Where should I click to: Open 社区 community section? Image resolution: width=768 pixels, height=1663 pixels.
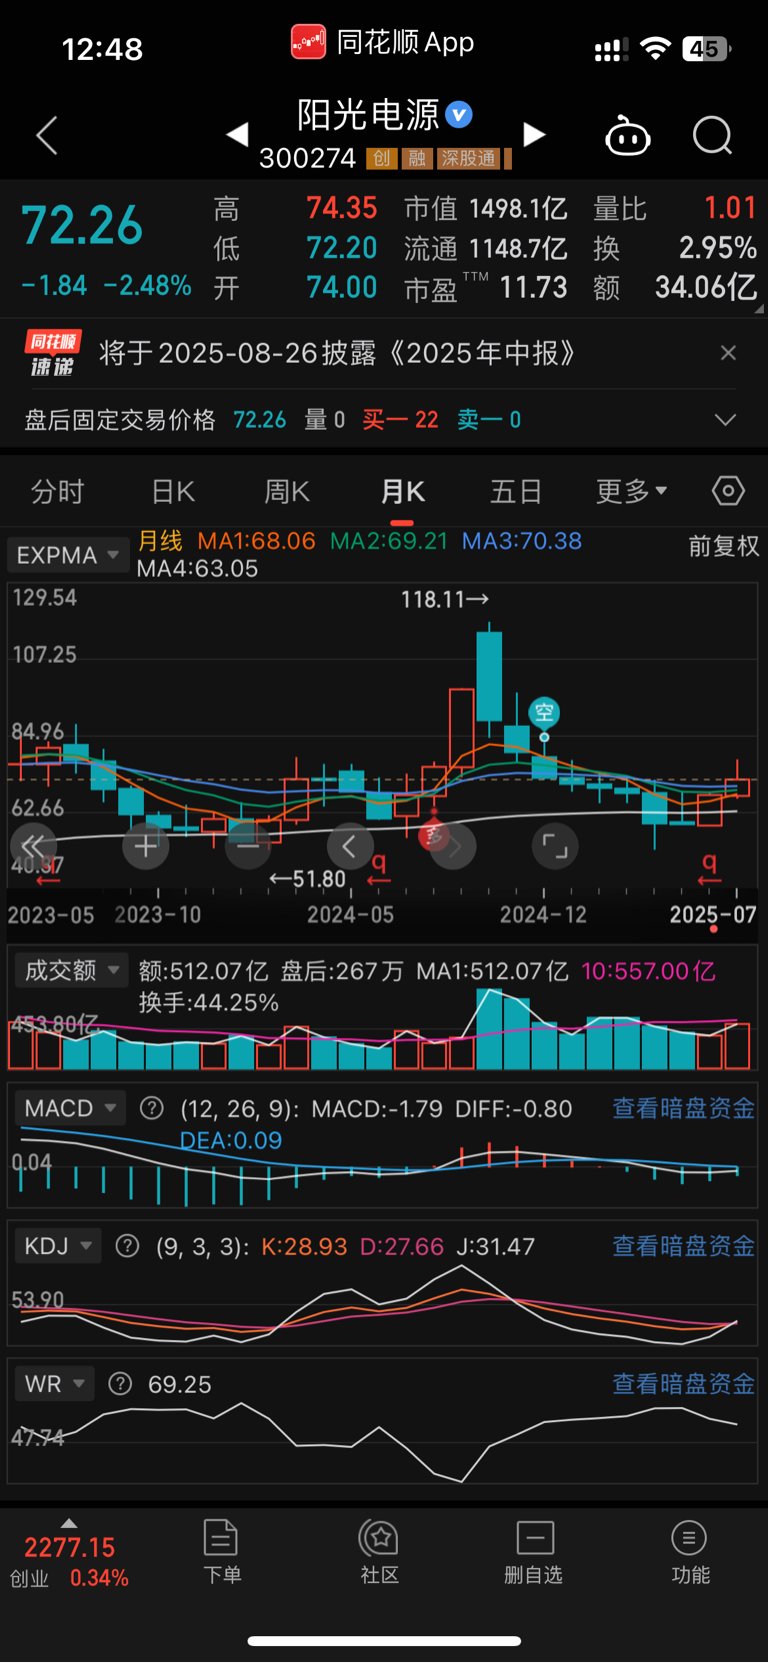(380, 1552)
